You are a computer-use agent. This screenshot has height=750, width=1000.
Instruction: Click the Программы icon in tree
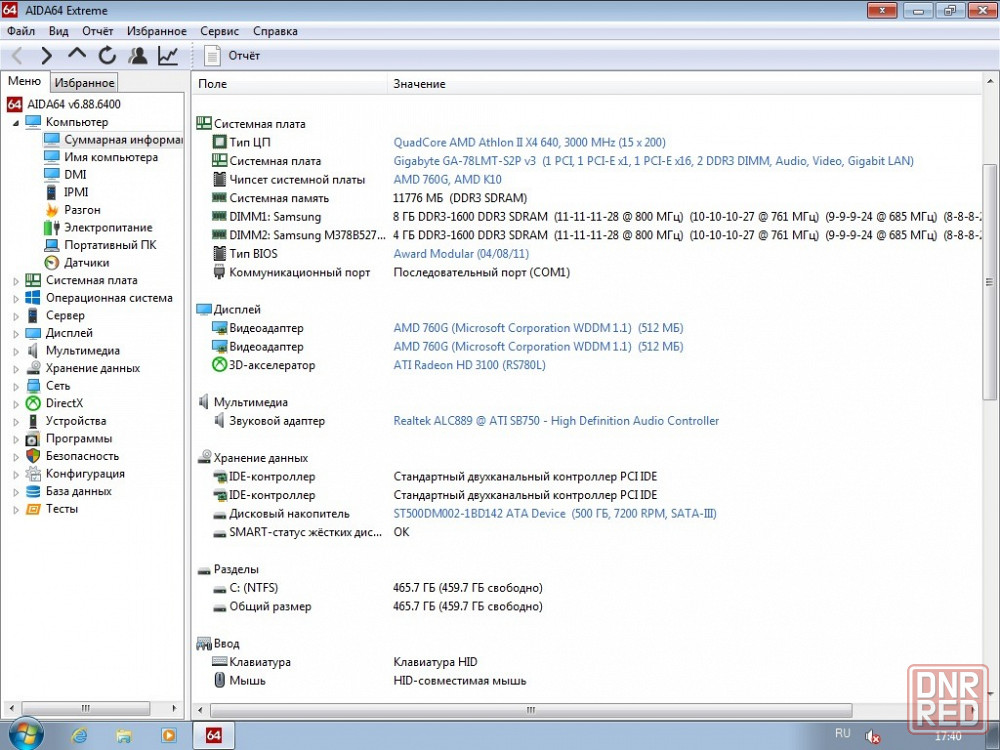click(33, 439)
